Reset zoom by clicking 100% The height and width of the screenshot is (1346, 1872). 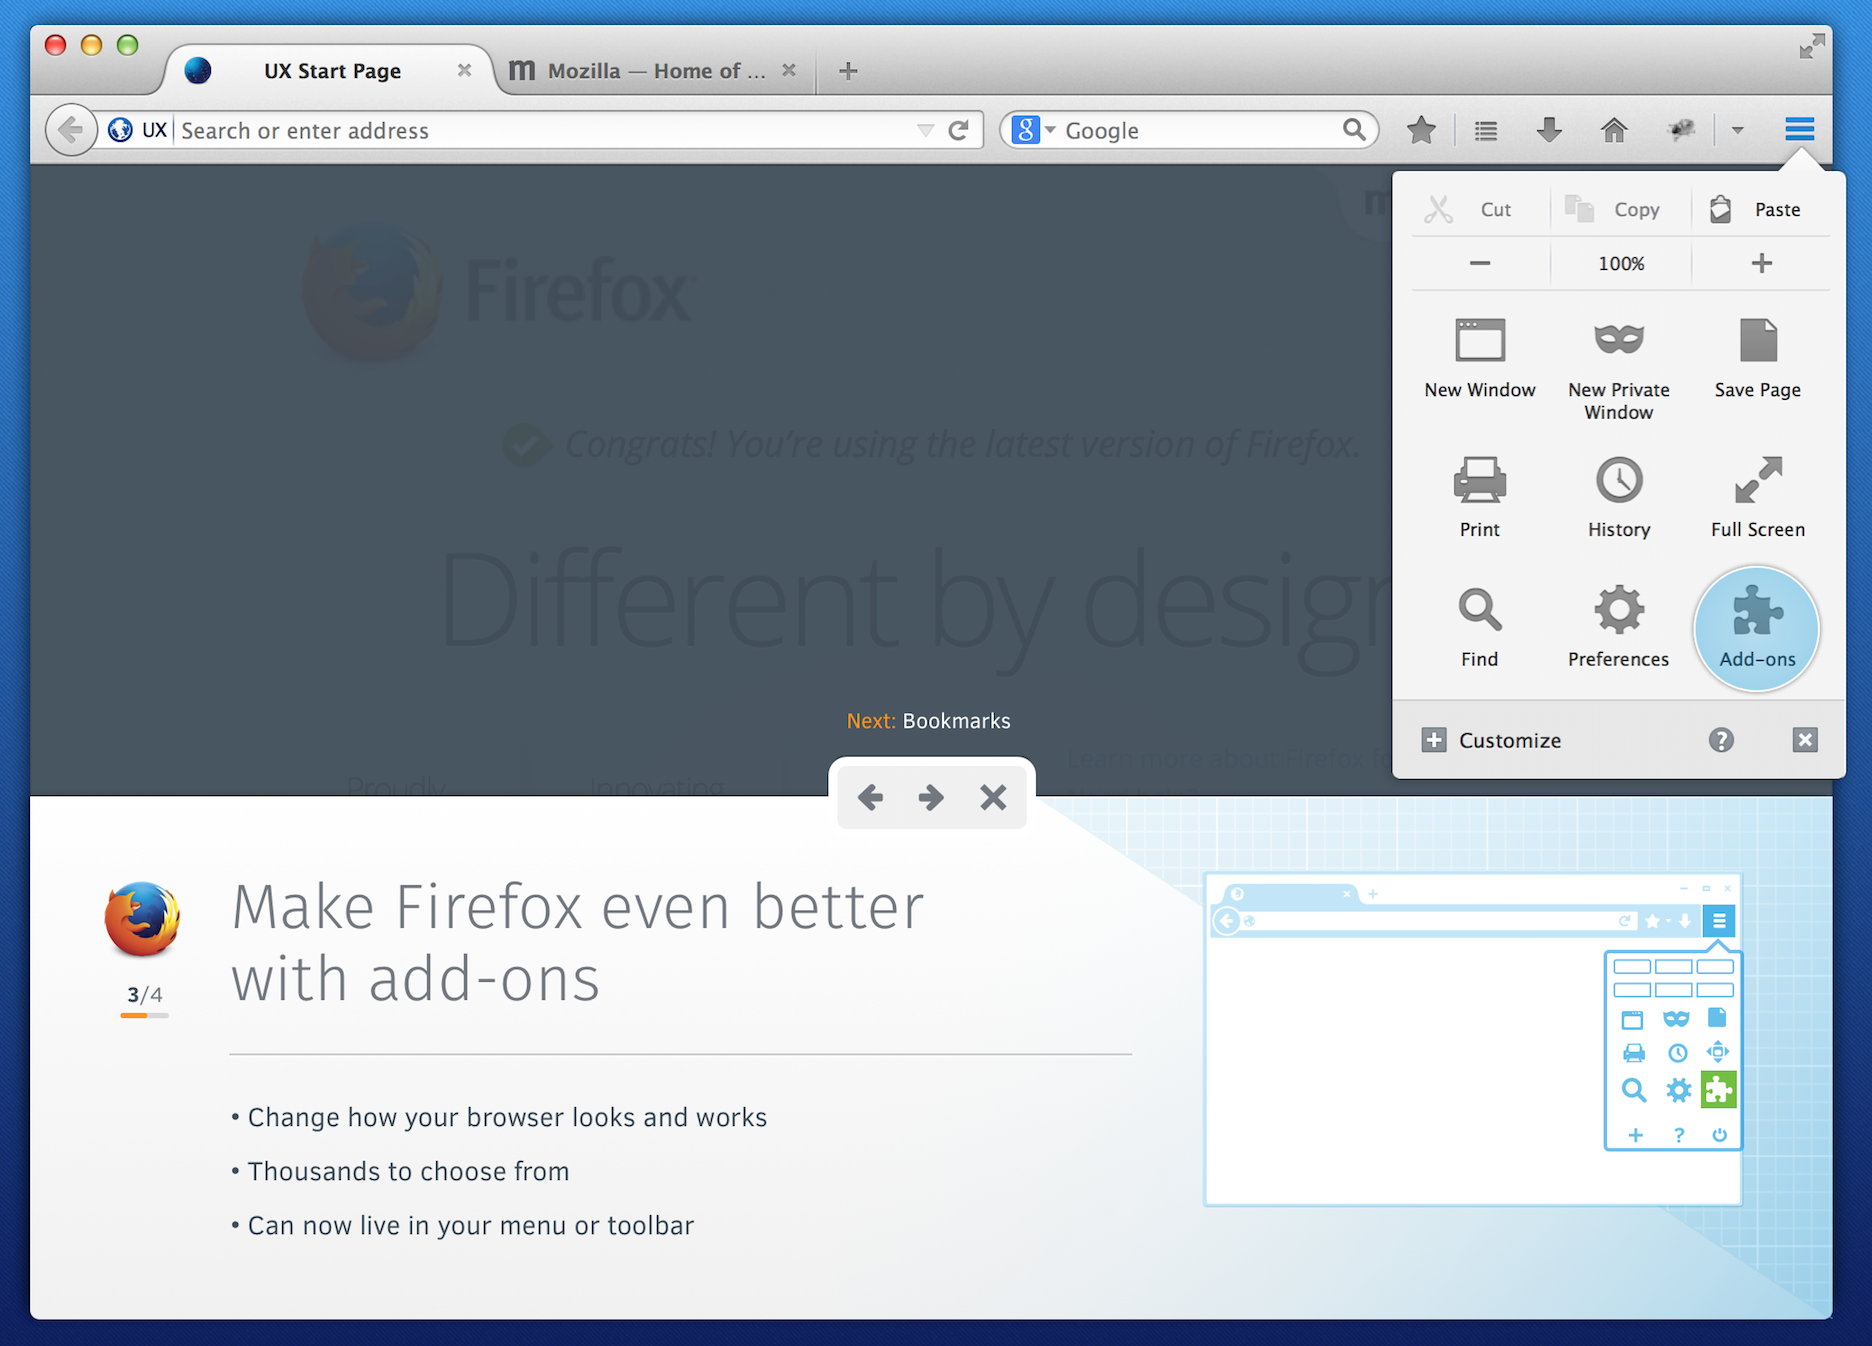click(1621, 263)
